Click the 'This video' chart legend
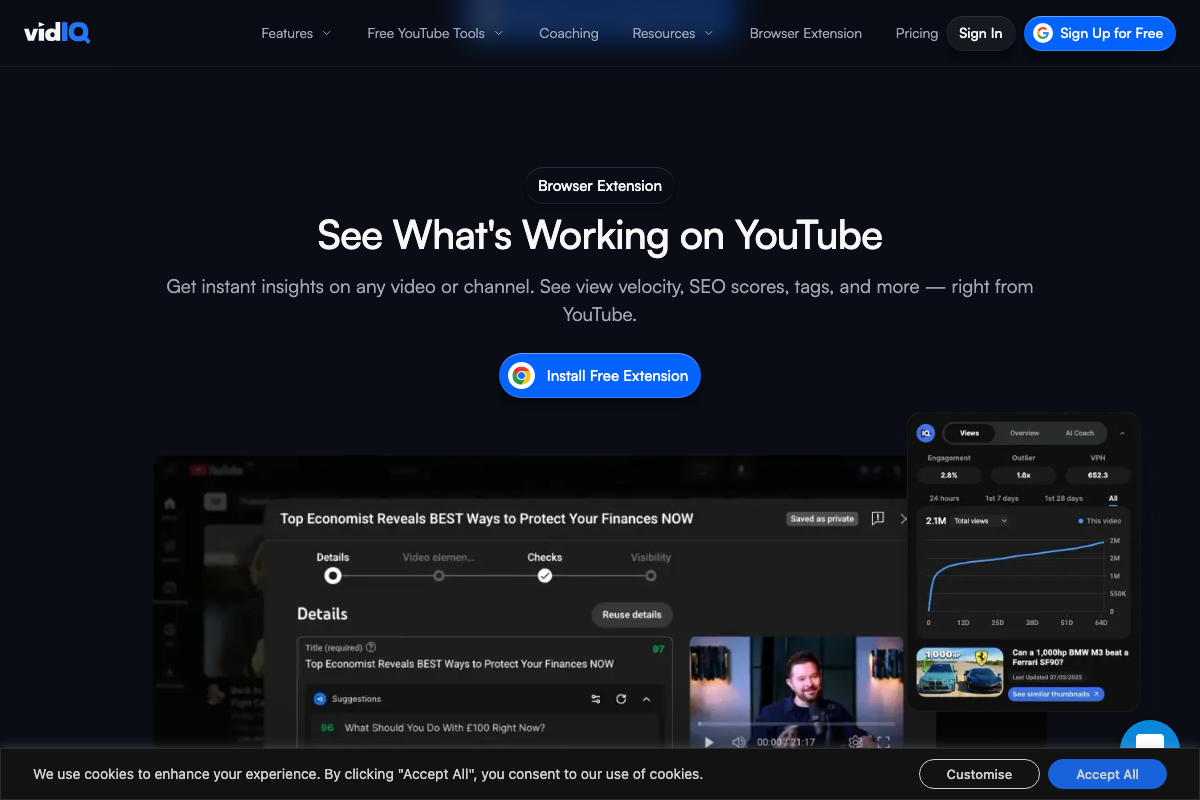Viewport: 1200px width, 800px height. 1100,521
